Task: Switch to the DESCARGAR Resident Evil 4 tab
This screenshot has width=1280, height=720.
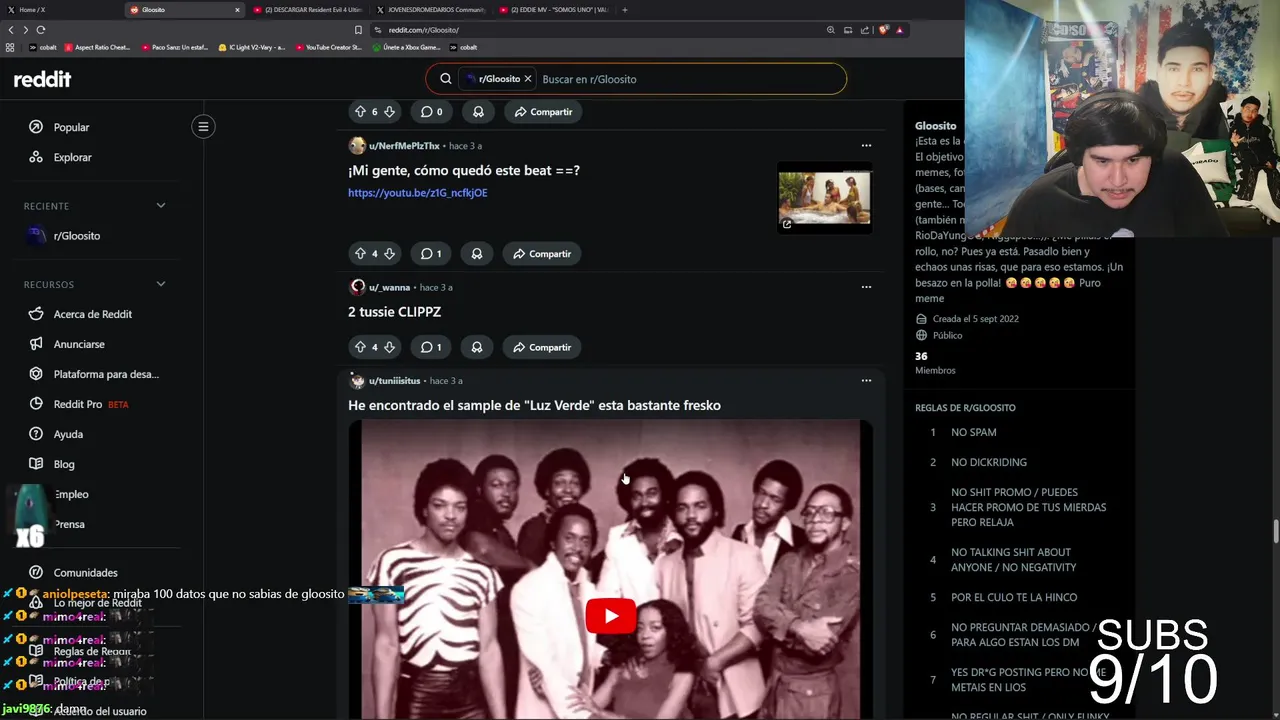Action: pos(307,10)
